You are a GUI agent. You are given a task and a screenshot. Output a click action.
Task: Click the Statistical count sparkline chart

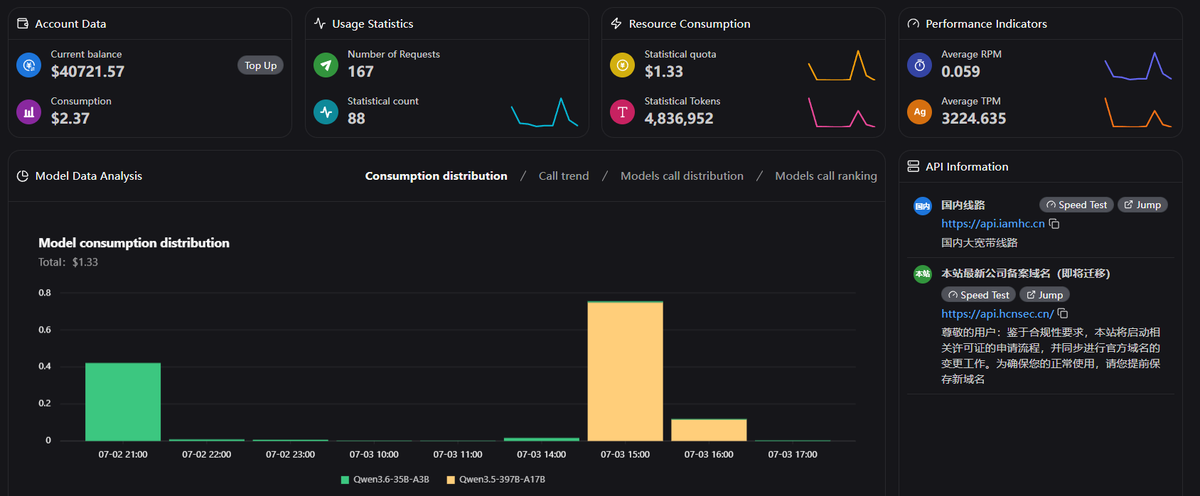coord(544,112)
